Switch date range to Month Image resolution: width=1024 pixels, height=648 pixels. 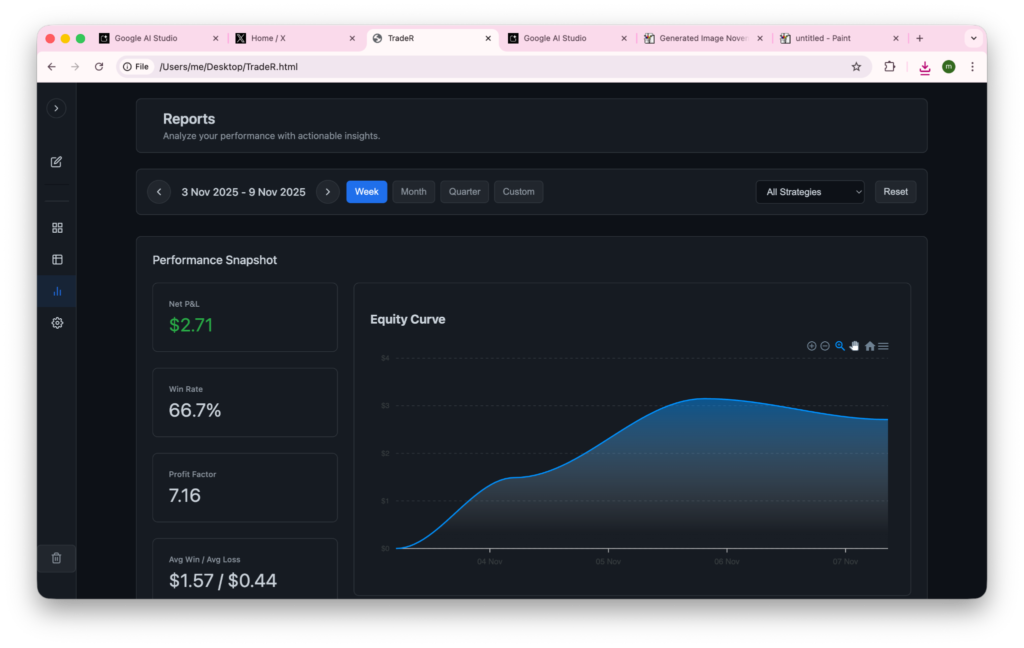click(x=413, y=192)
